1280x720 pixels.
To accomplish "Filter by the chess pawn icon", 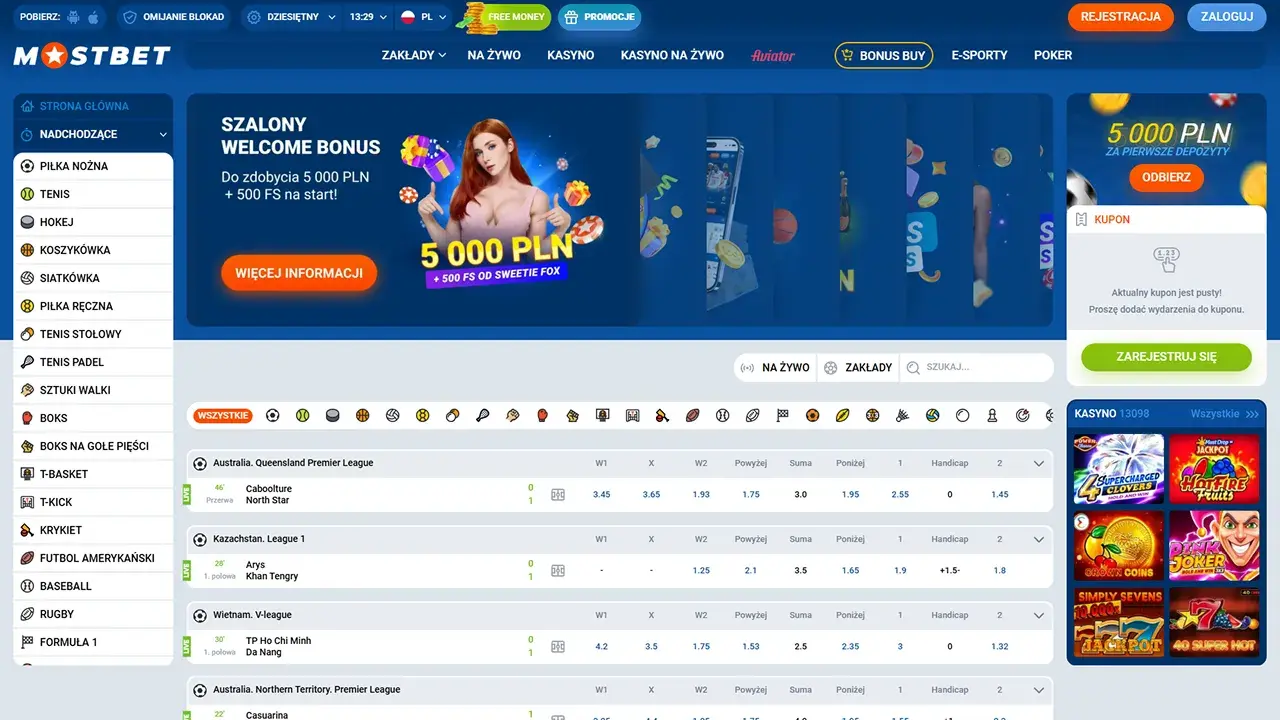I will [992, 415].
